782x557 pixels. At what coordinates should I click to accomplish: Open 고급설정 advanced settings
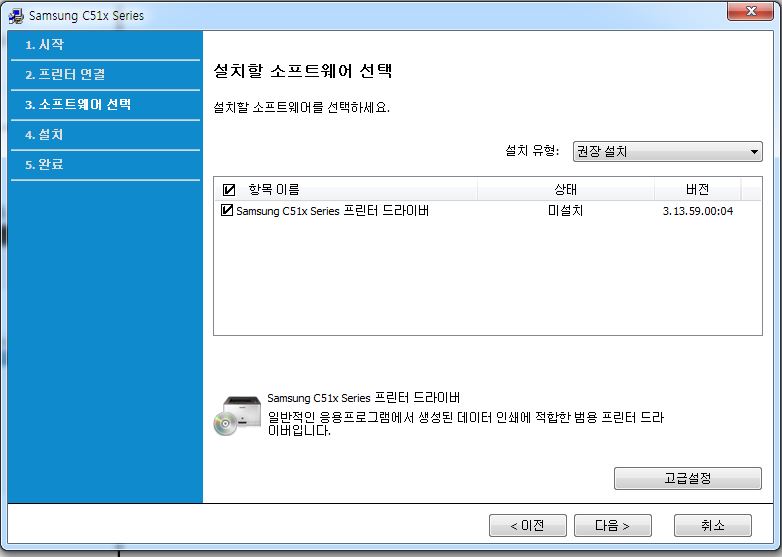coord(688,478)
